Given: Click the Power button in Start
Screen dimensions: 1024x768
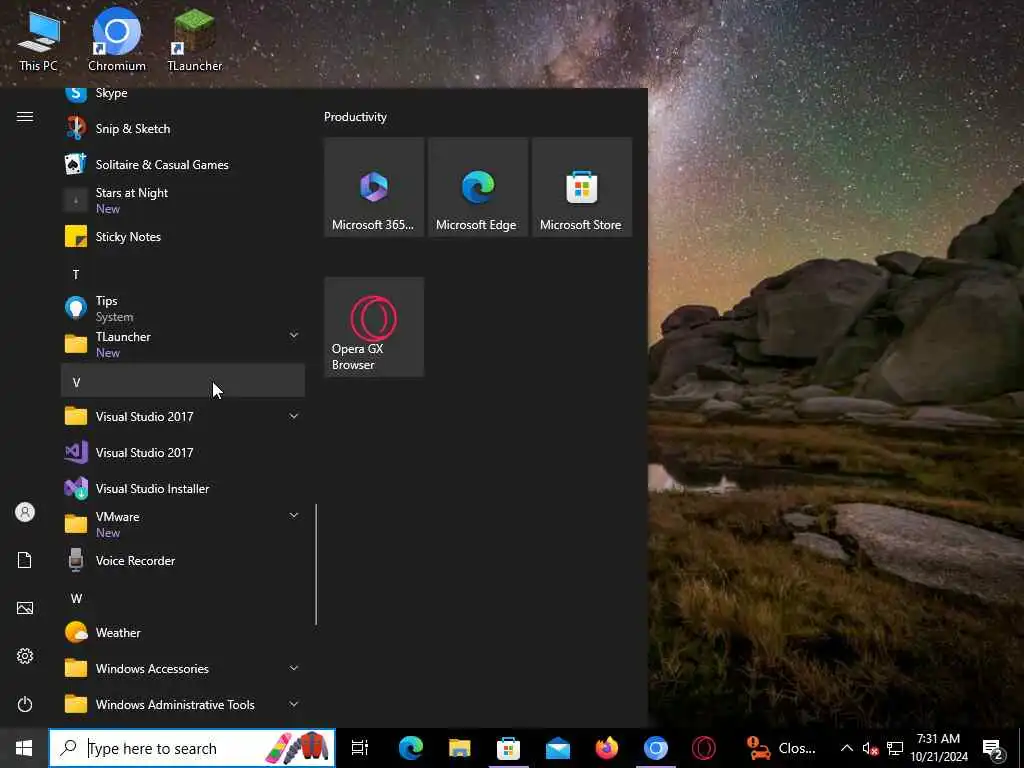Looking at the screenshot, I should point(25,704).
